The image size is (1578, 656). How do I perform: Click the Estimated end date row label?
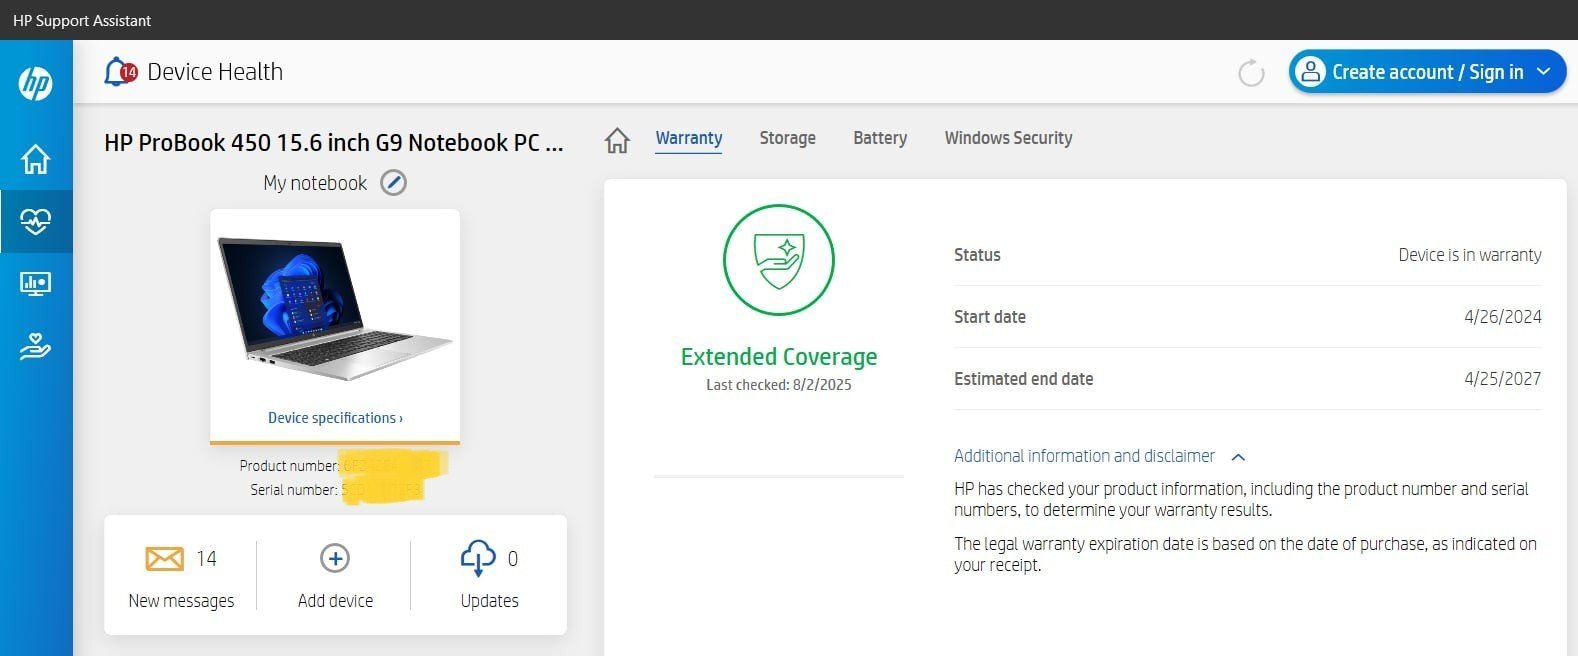(1023, 379)
